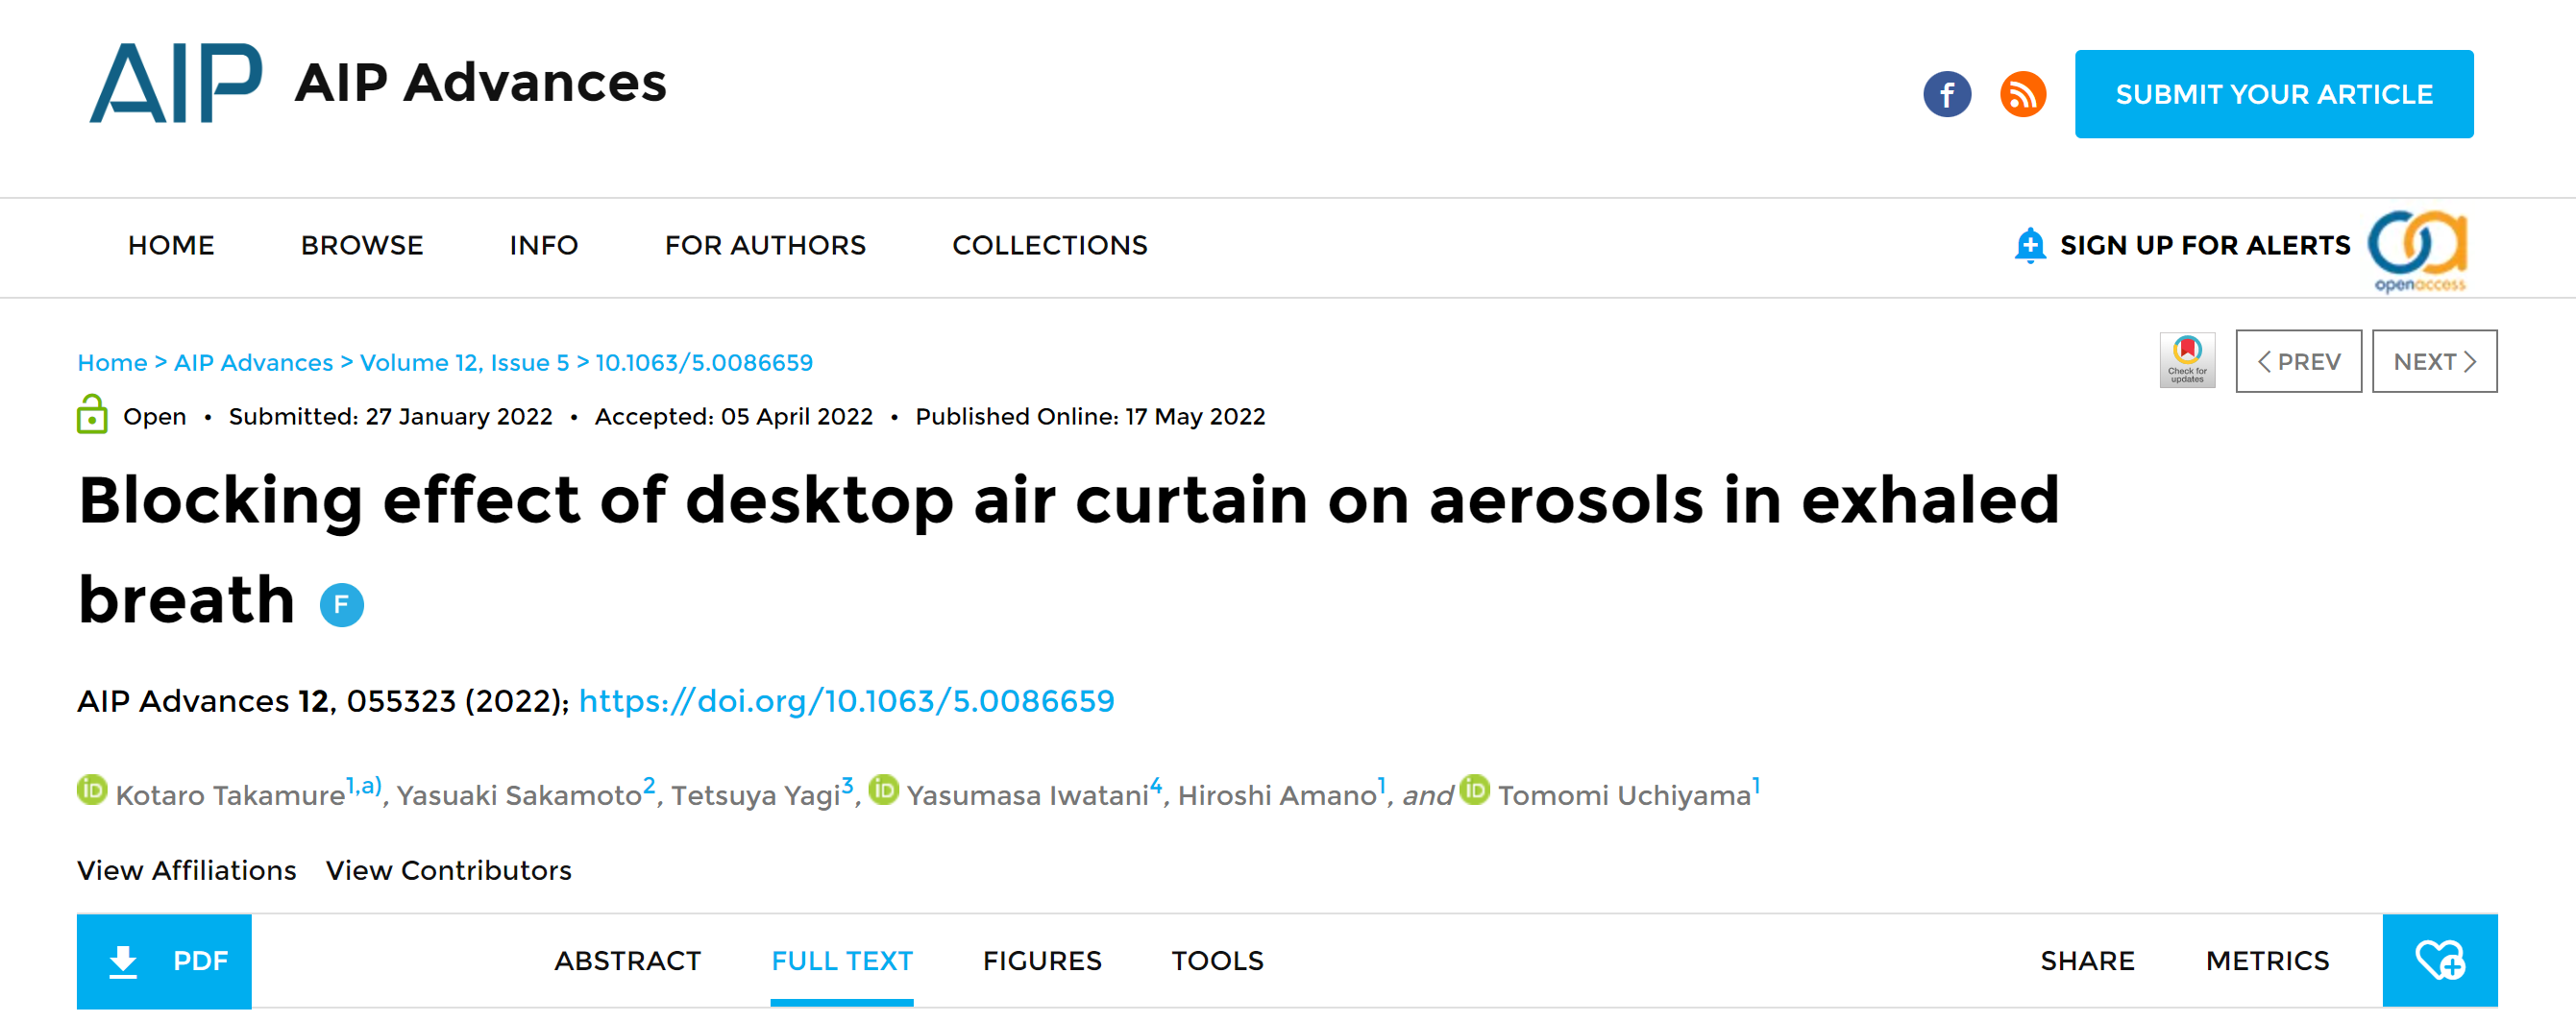The width and height of the screenshot is (2576, 1022).
Task: Add article to favorites heart icon
Action: point(2438,960)
